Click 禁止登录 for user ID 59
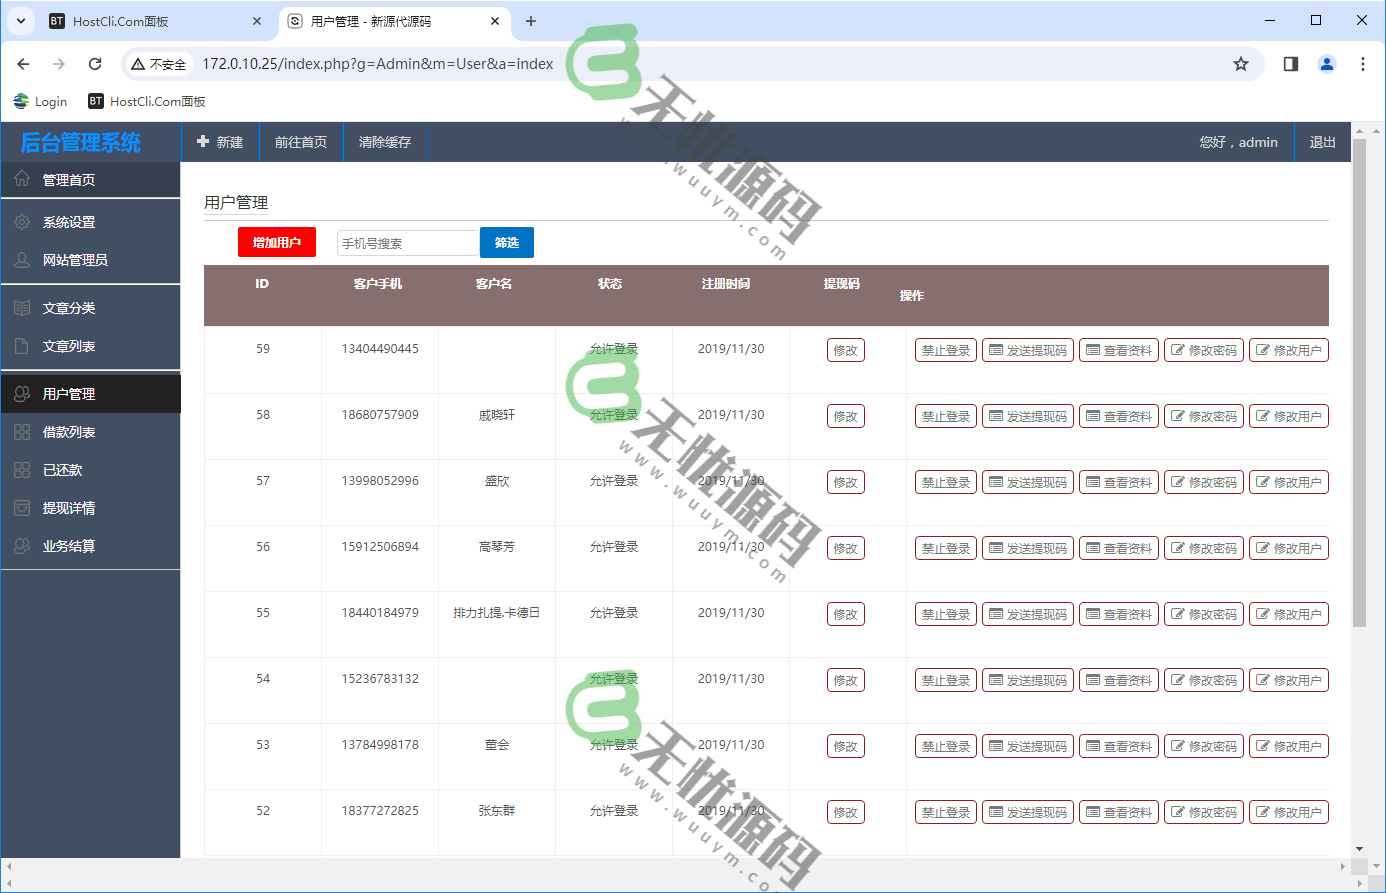The image size is (1386, 893). 945,351
